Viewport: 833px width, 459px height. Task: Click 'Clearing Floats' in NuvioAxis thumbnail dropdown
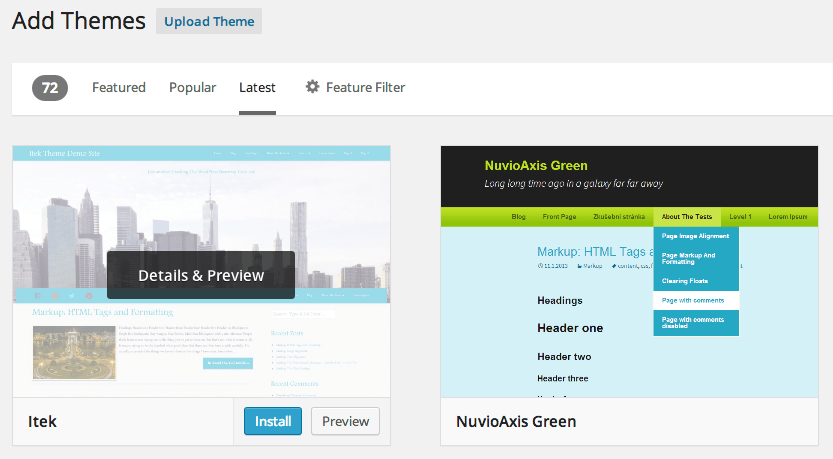tap(685, 280)
